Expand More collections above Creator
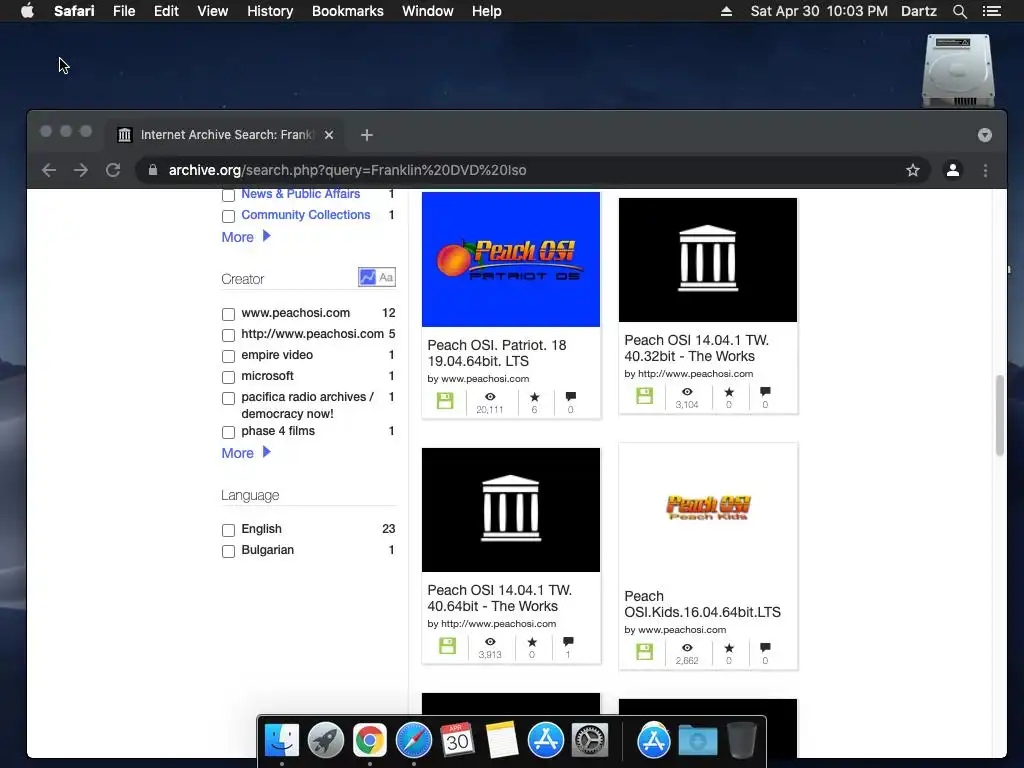The height and width of the screenshot is (768, 1024). 246,237
